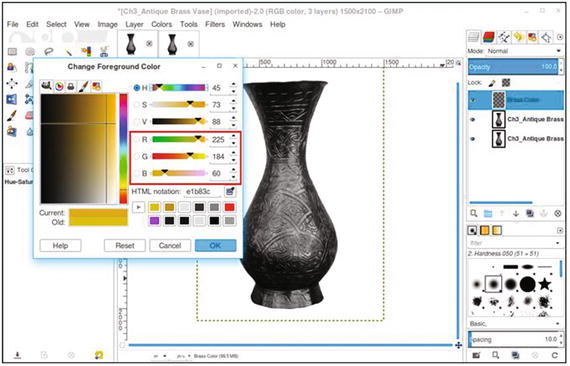
Task: Select the Scissors Select tool
Action: [x=104, y=52]
